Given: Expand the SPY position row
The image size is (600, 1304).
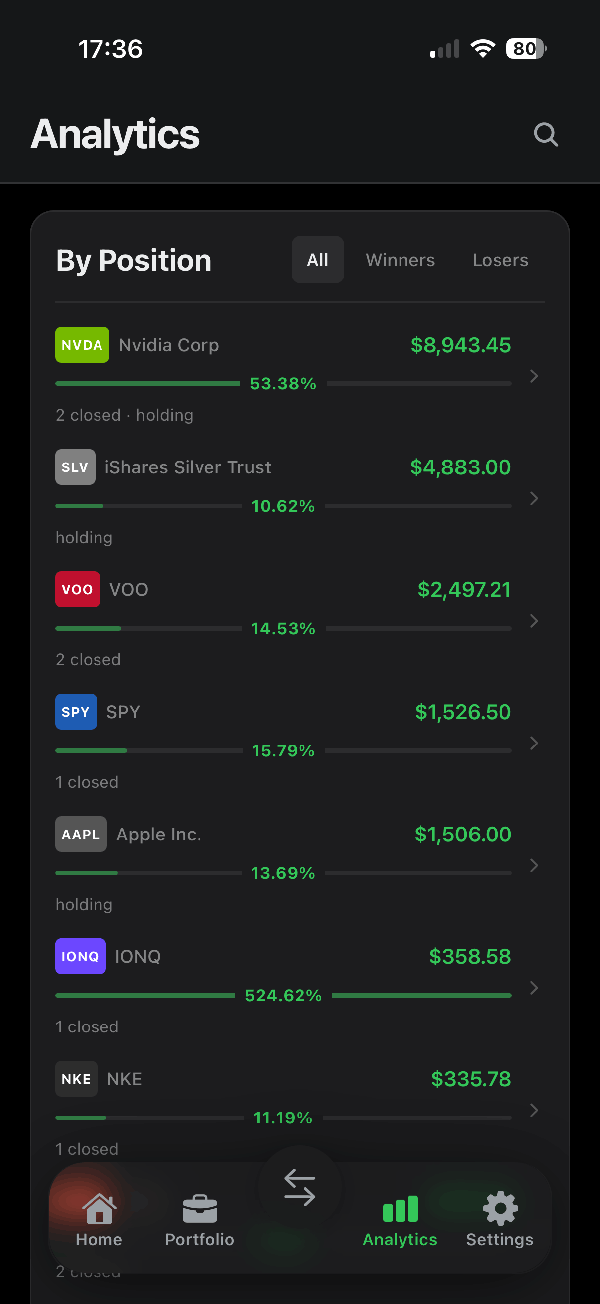Looking at the screenshot, I should click(x=533, y=743).
